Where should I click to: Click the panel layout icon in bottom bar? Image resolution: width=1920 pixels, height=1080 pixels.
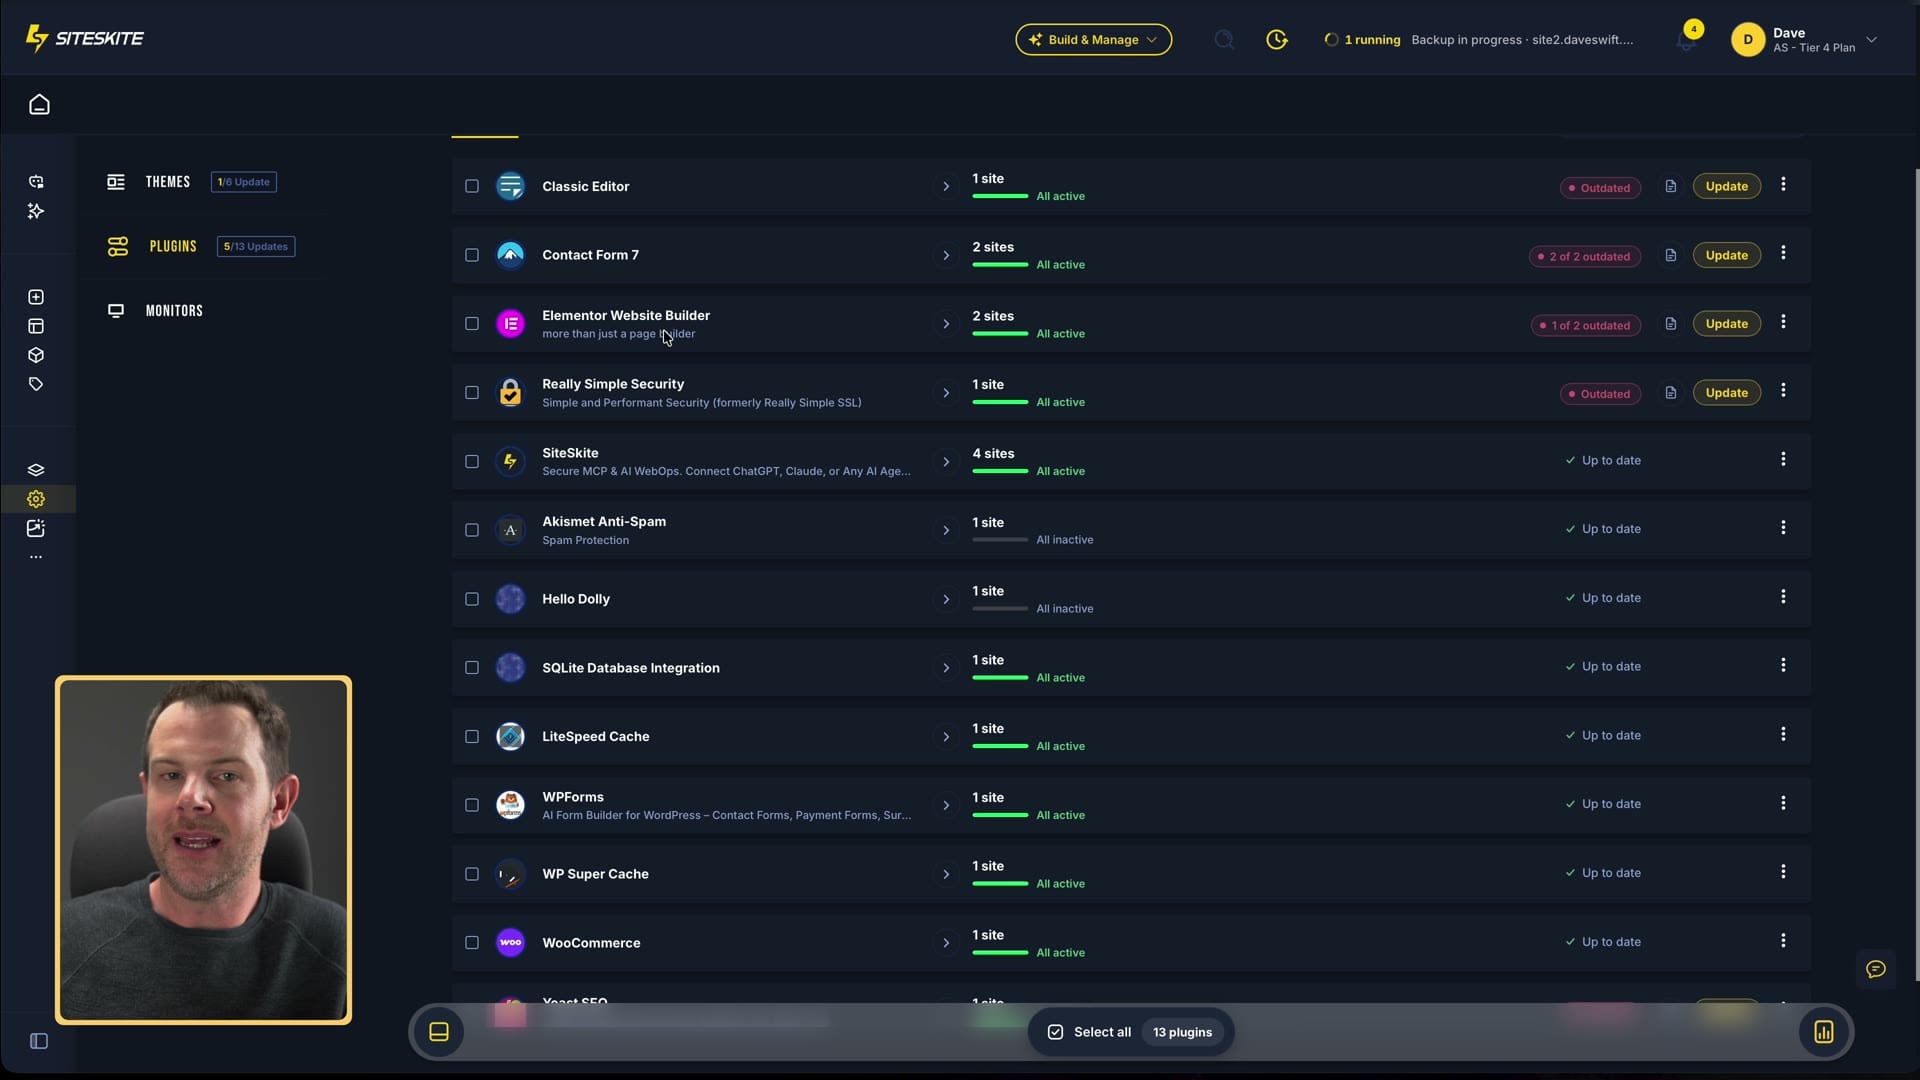click(x=439, y=1032)
